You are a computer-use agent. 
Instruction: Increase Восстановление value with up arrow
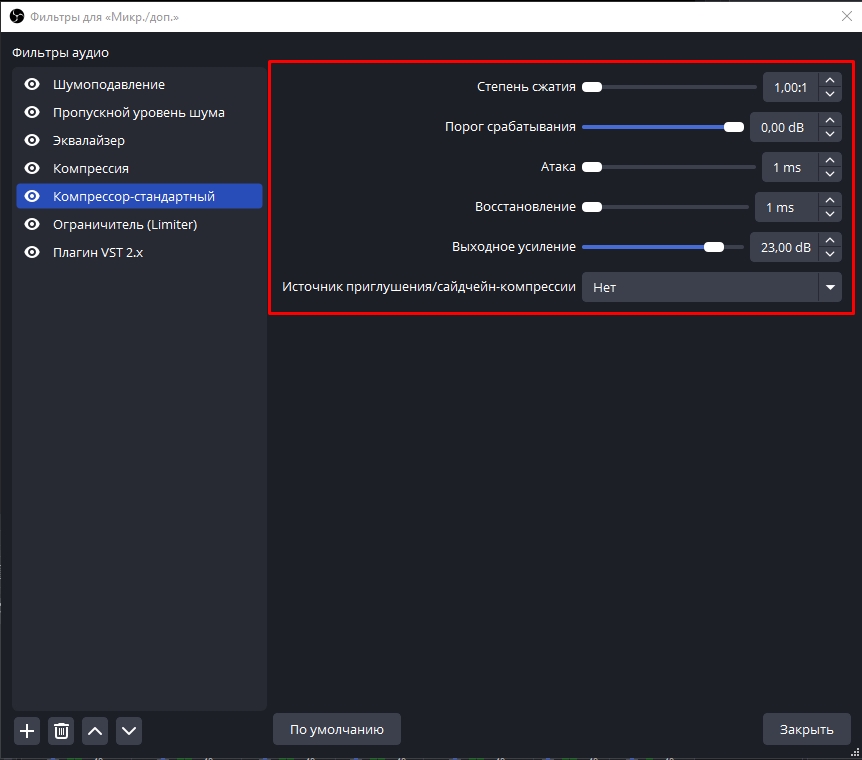click(x=830, y=200)
